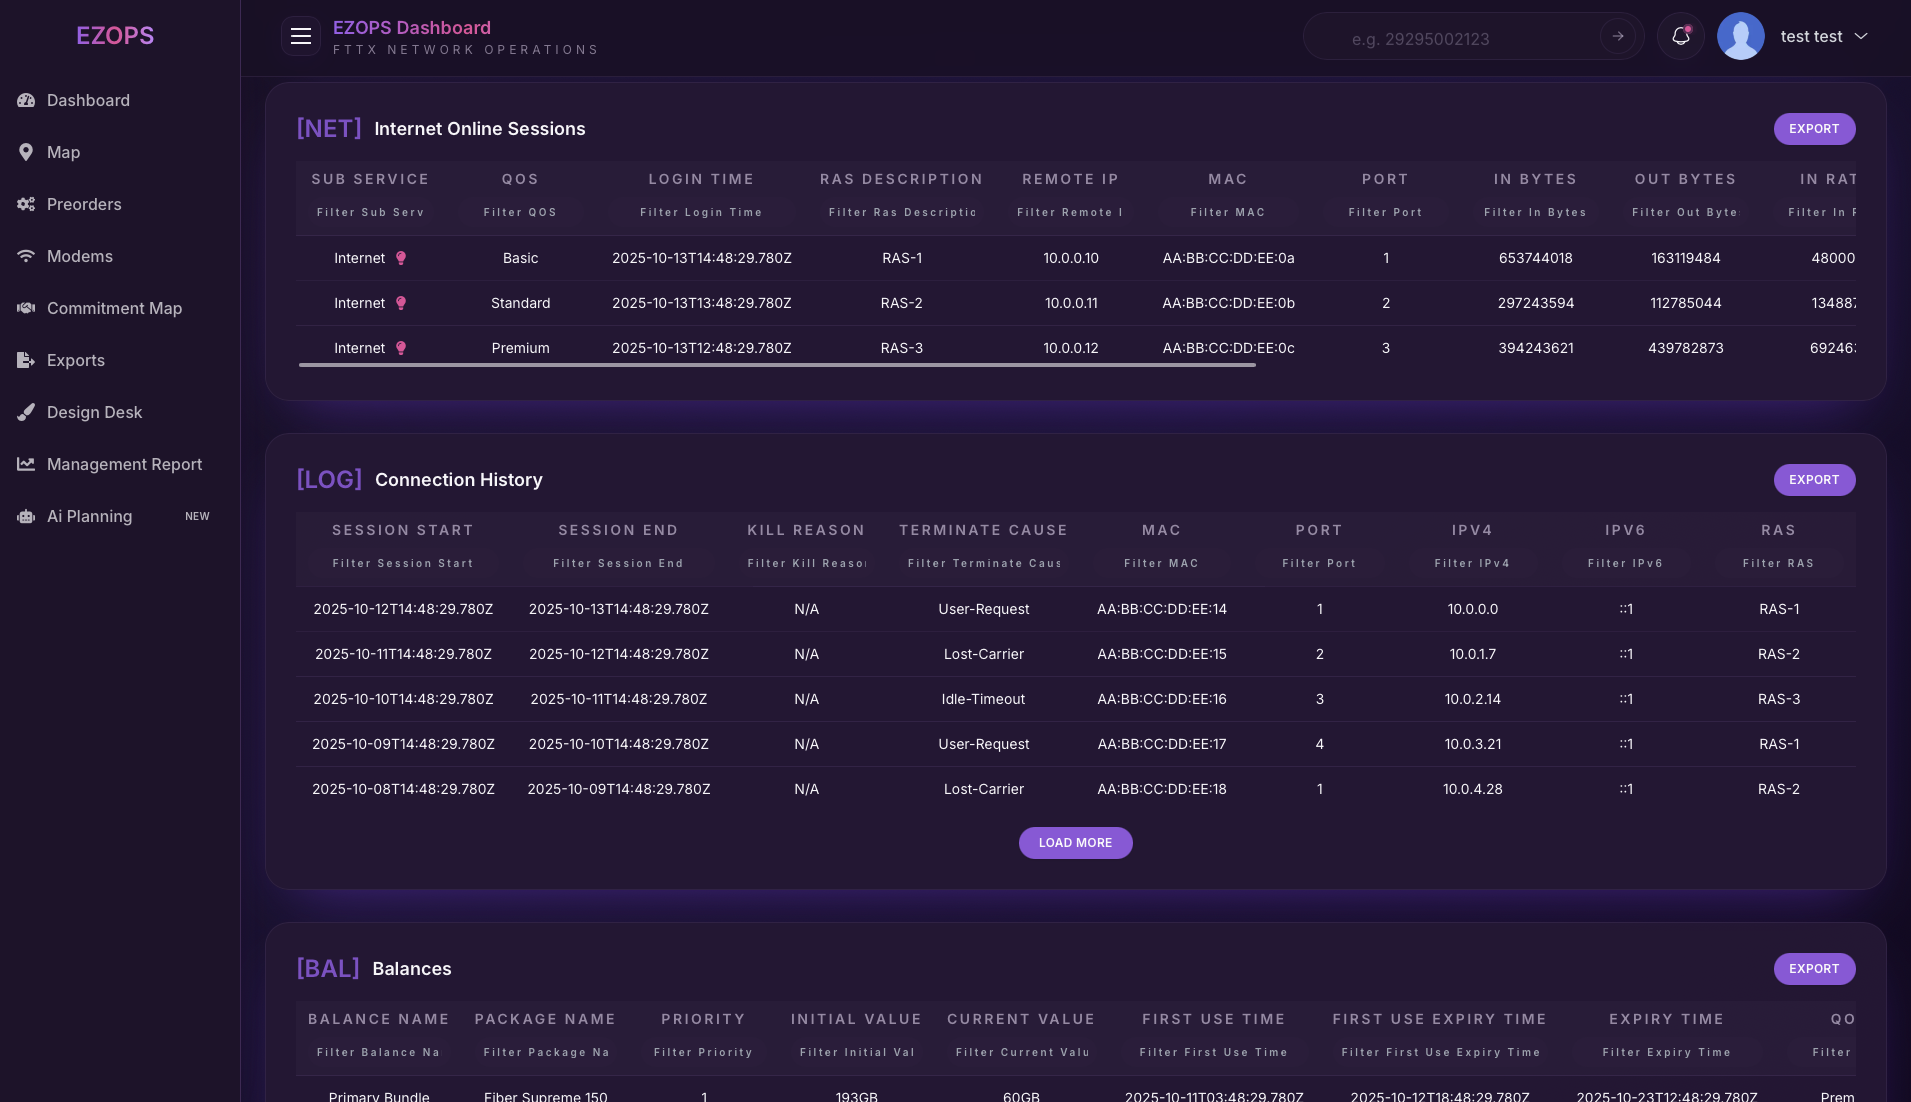Click the user avatar picture

coord(1740,37)
